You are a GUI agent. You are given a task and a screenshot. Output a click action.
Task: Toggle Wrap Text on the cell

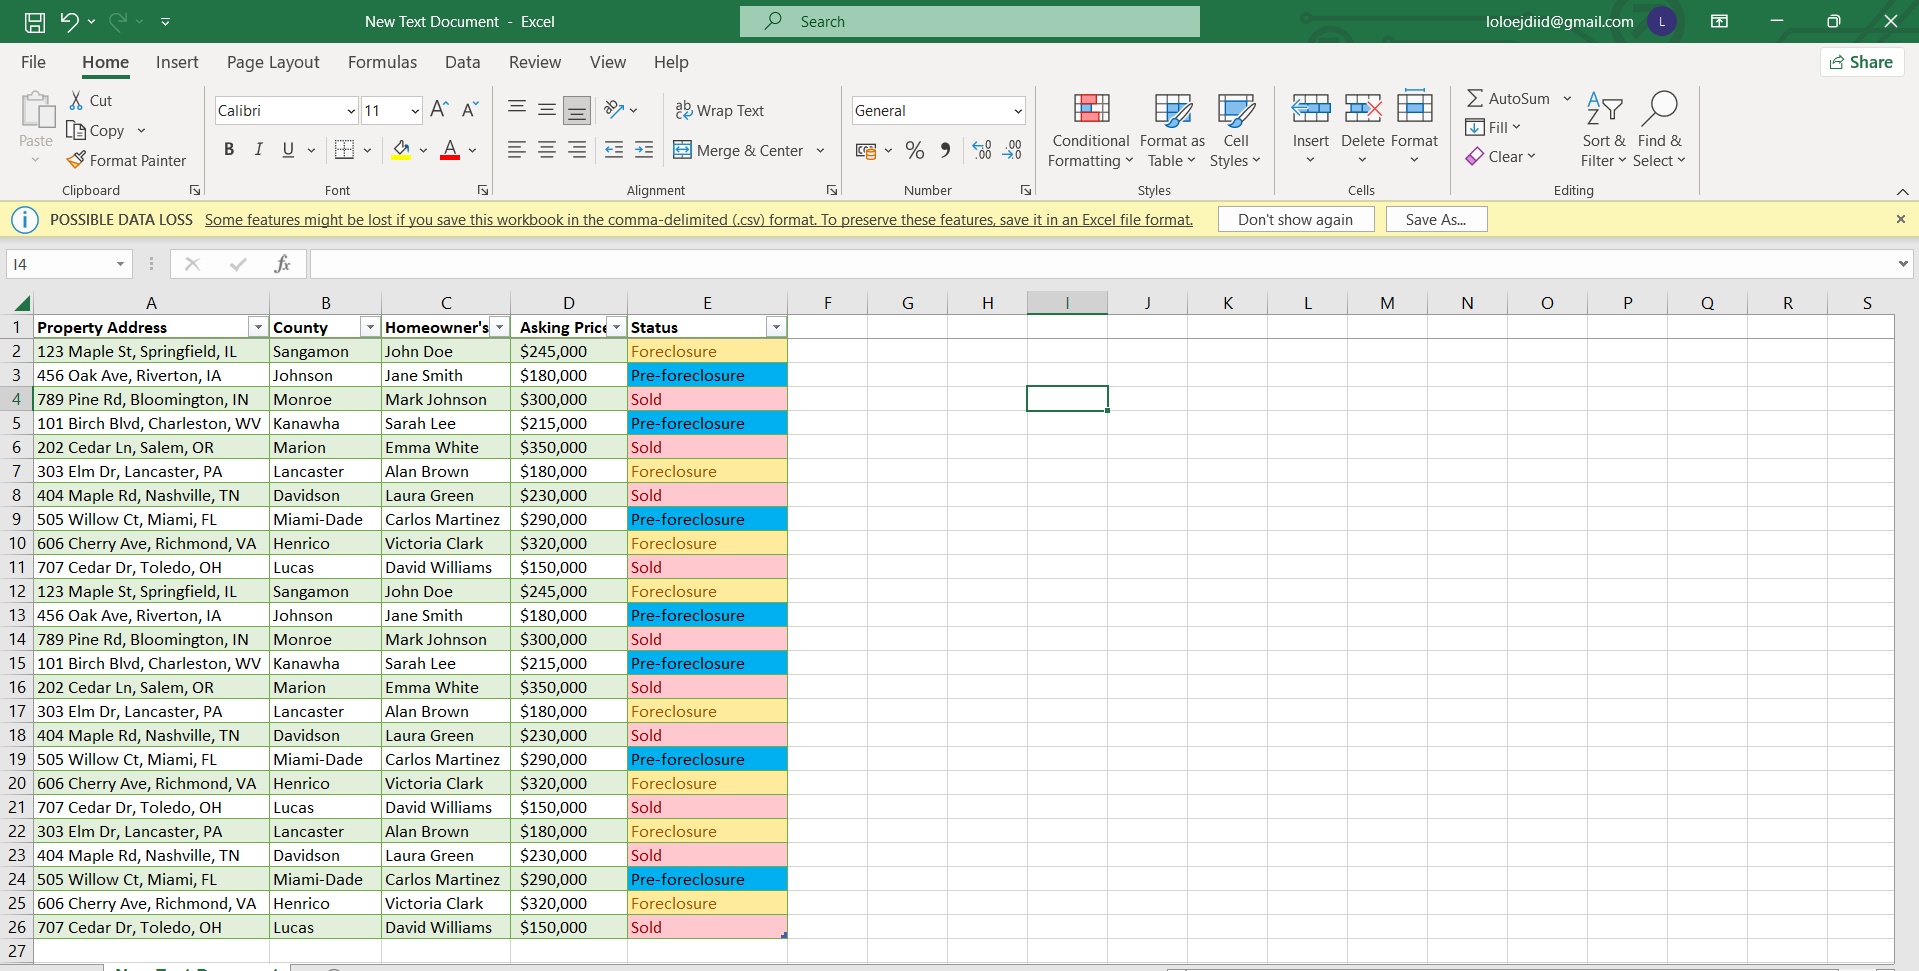click(720, 110)
